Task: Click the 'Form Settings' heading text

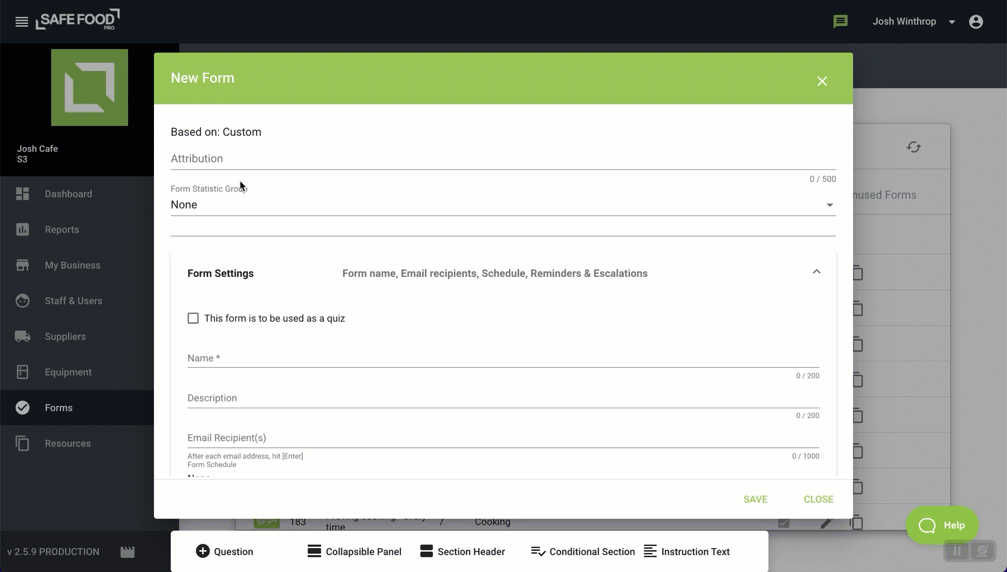Action: coord(220,273)
